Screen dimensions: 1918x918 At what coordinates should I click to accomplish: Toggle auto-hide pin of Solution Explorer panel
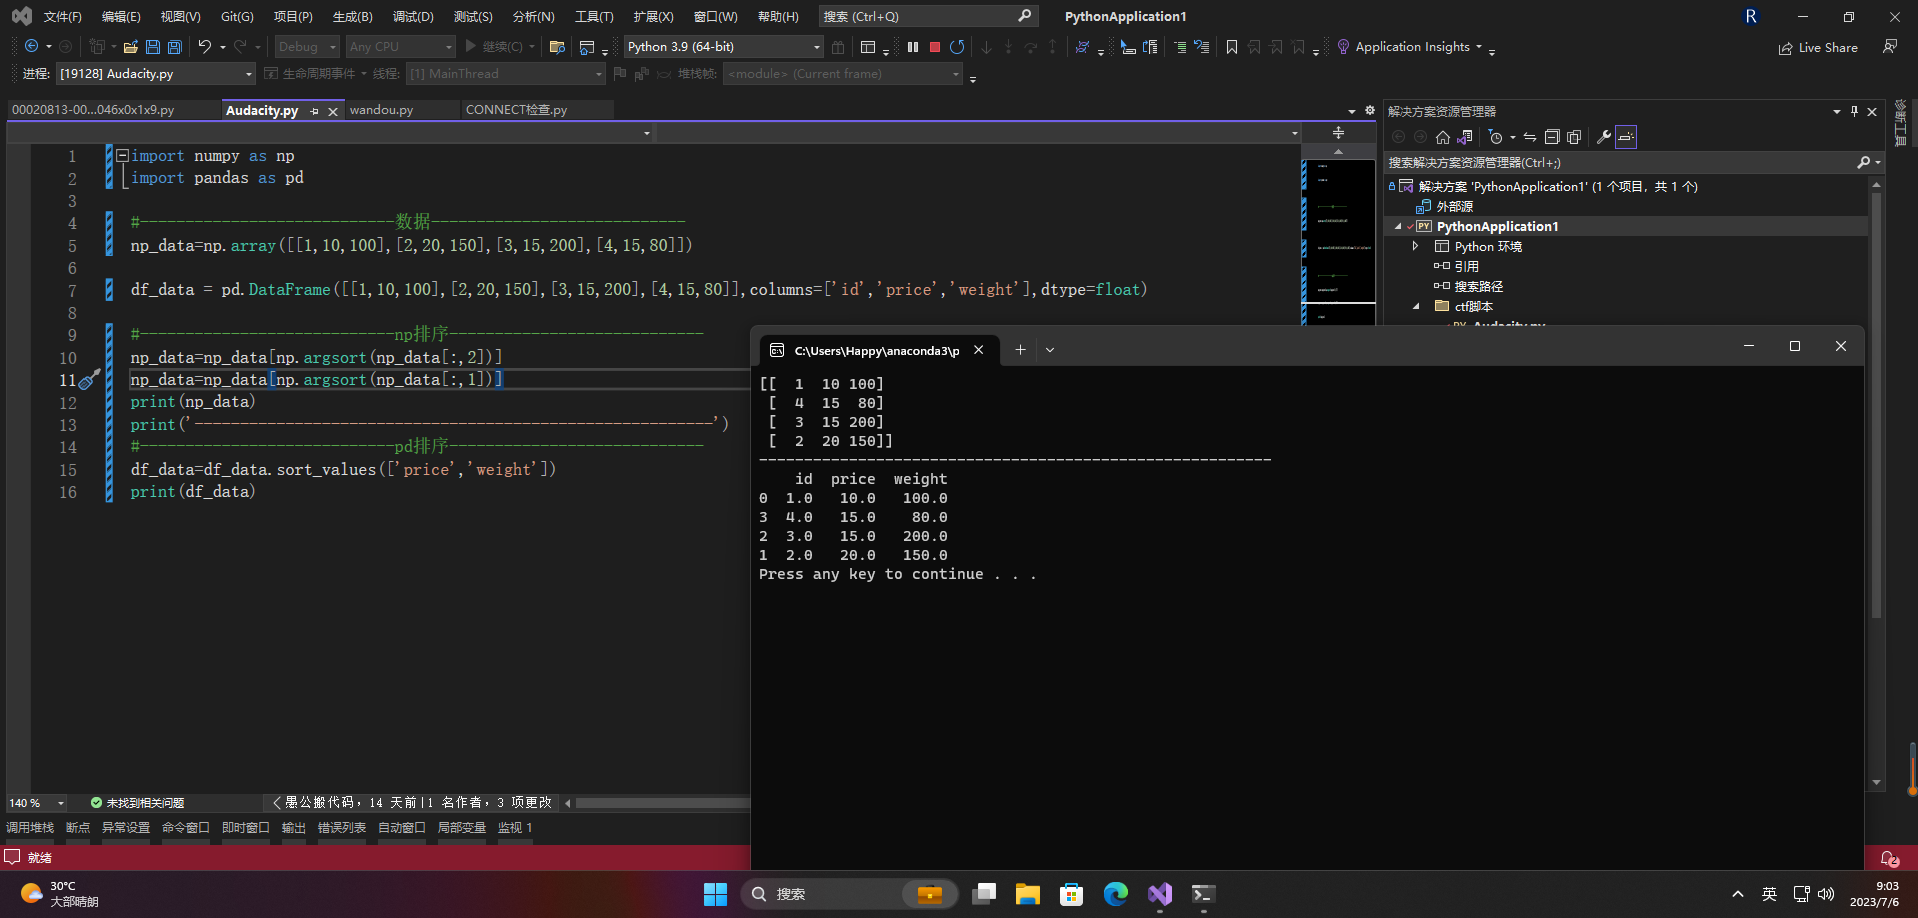point(1854,111)
